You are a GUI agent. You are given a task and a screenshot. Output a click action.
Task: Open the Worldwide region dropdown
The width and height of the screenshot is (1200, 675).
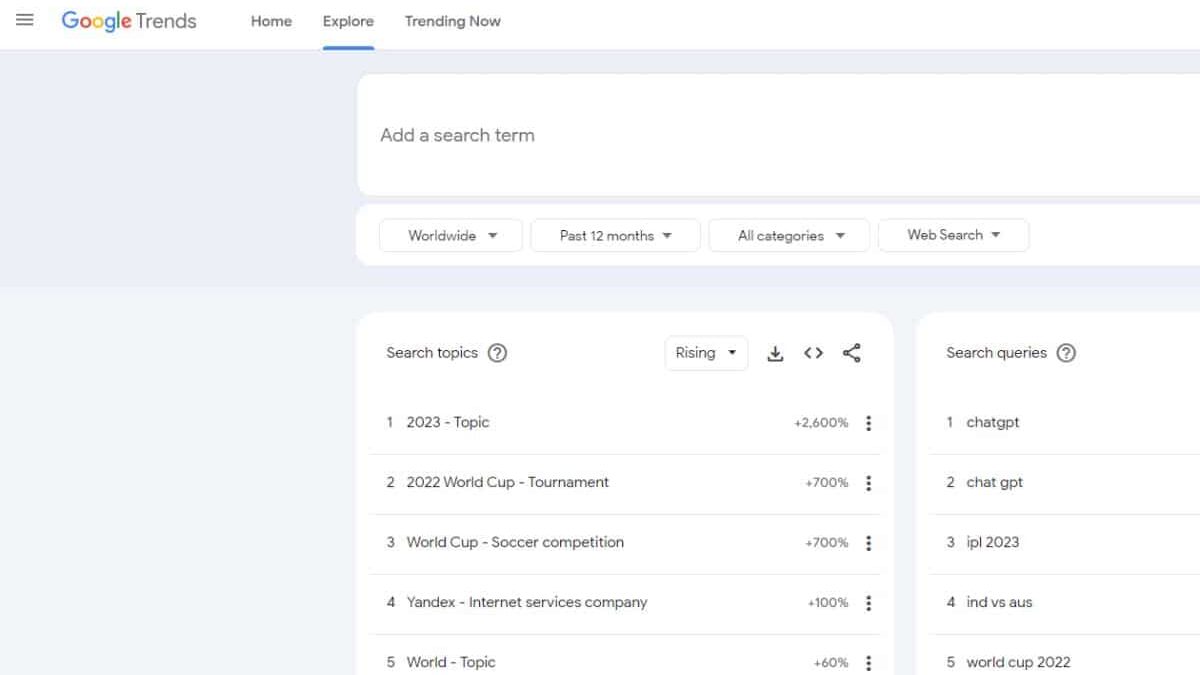click(x=451, y=236)
